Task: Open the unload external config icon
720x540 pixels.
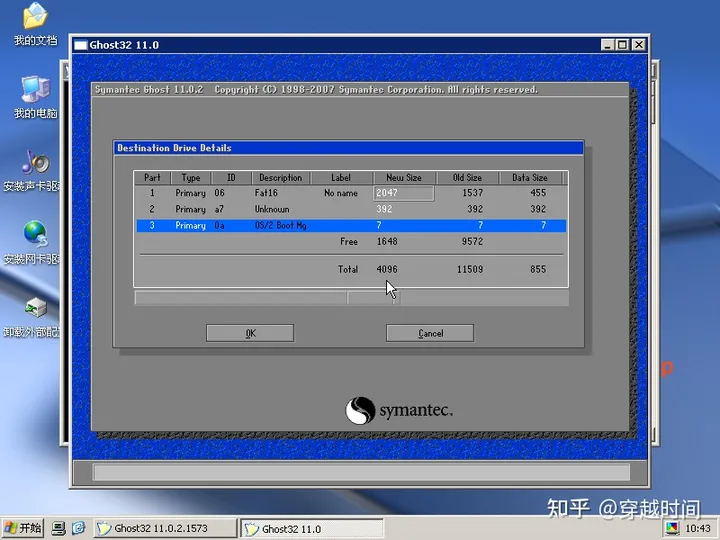Action: pyautogui.click(x=32, y=317)
